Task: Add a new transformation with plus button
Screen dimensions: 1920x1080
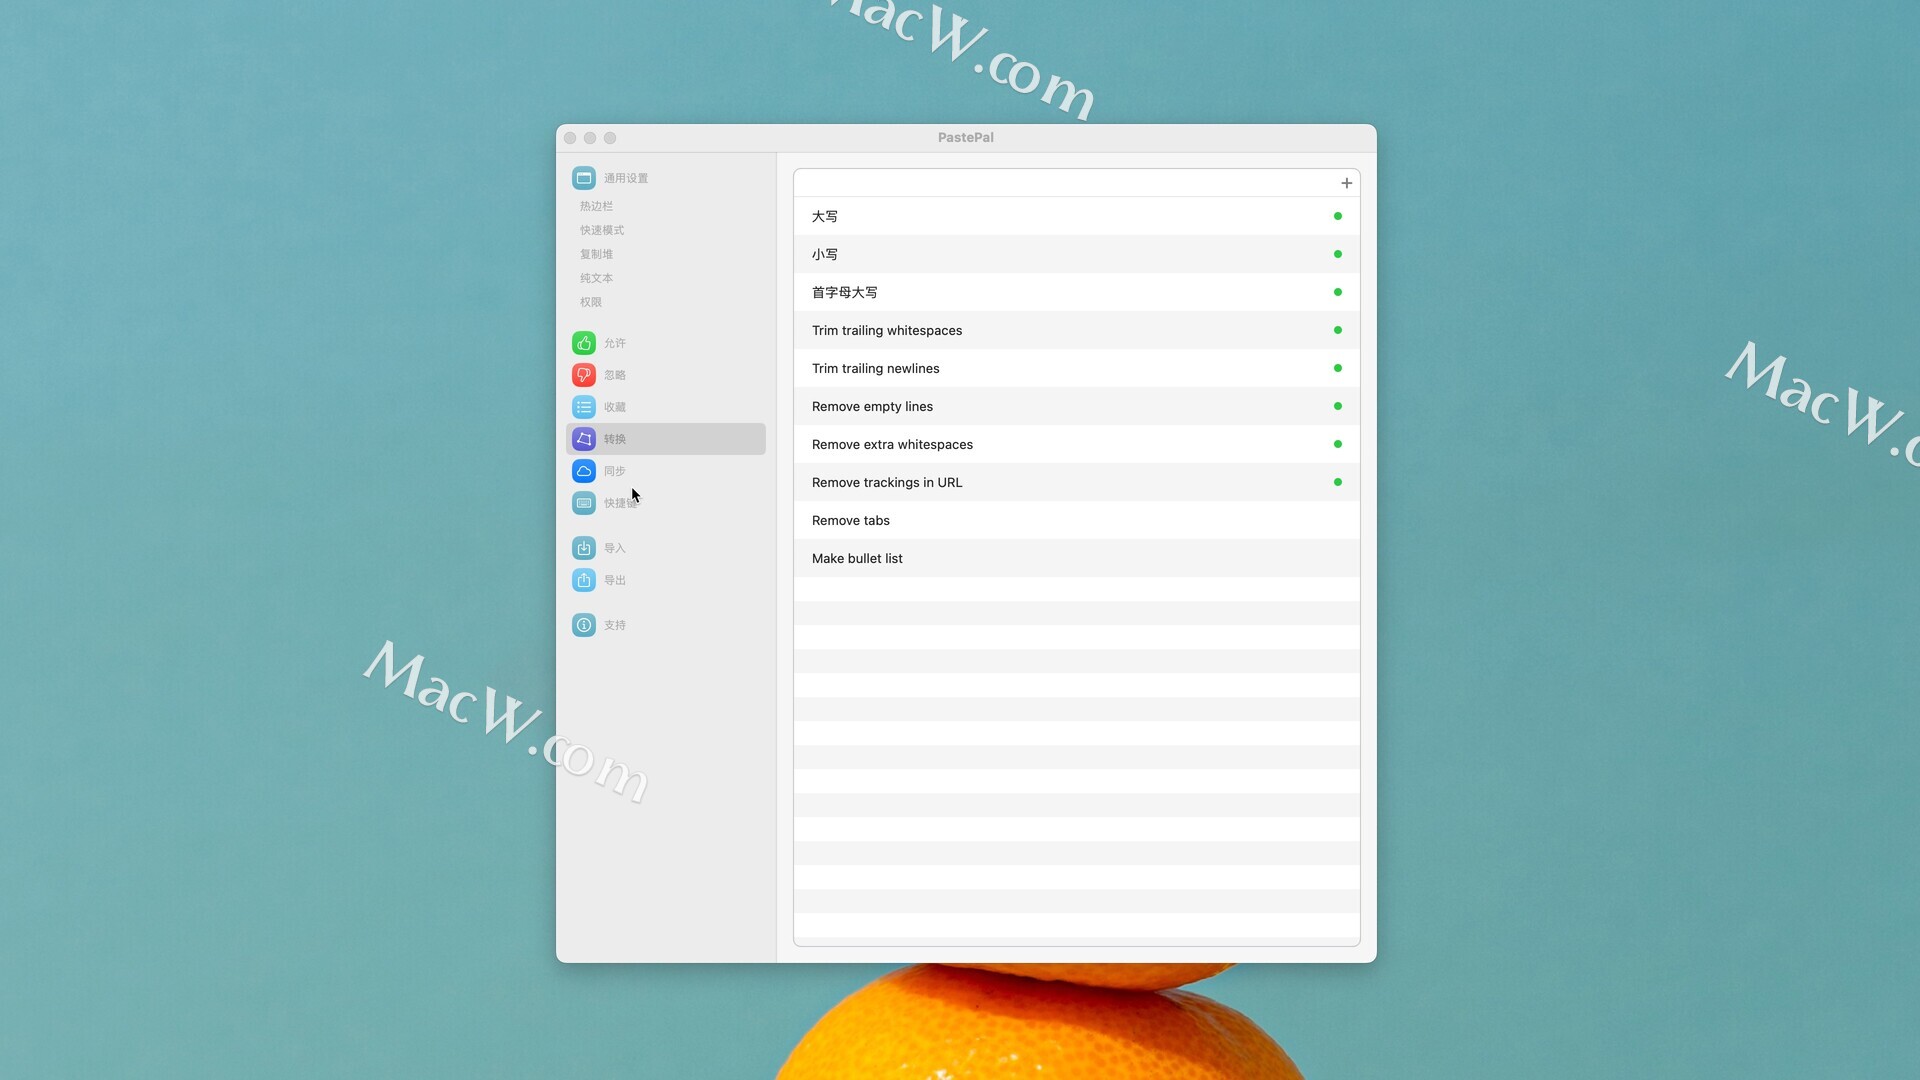Action: (1346, 183)
